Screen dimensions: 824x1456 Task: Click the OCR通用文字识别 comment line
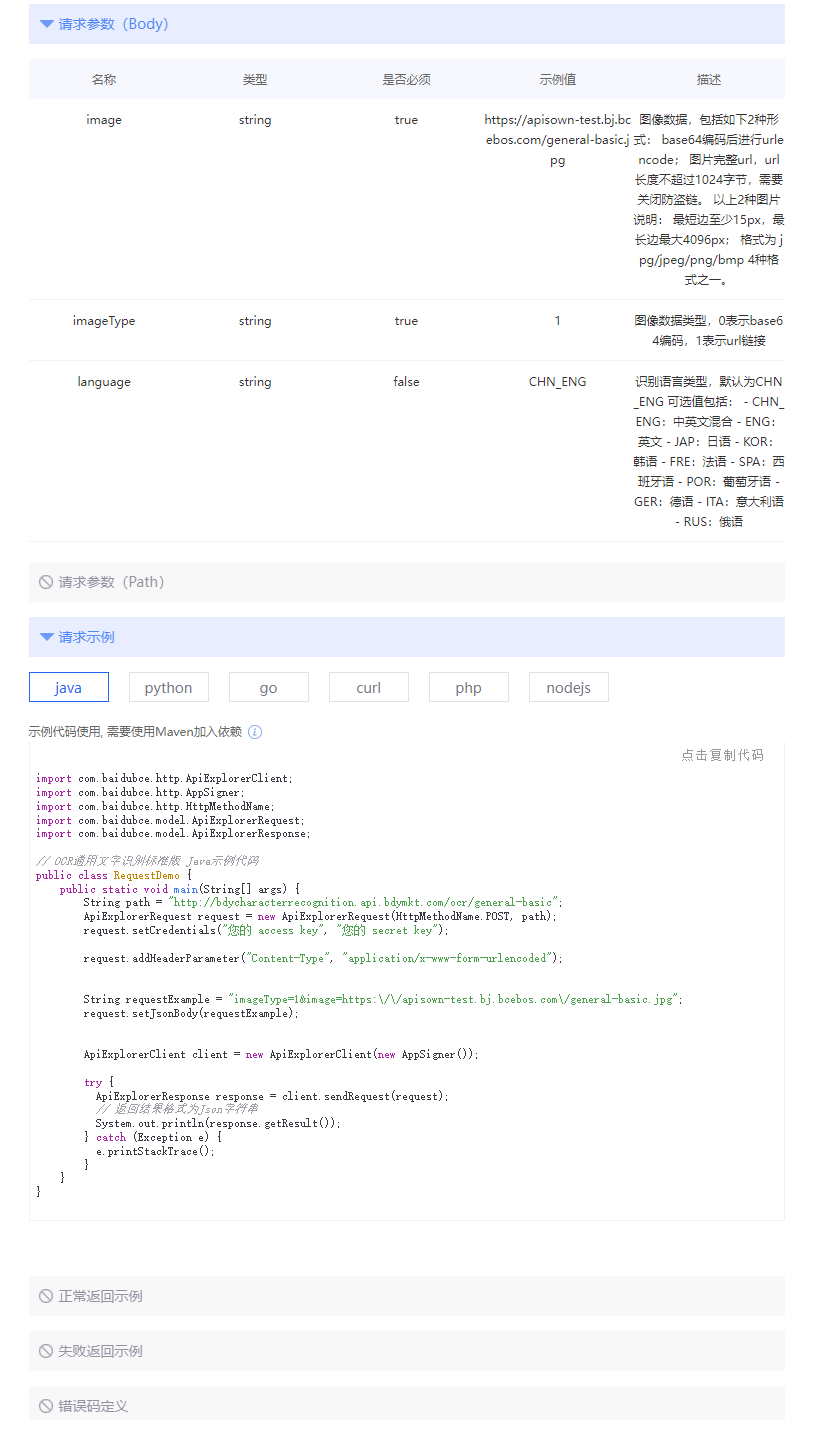click(147, 861)
